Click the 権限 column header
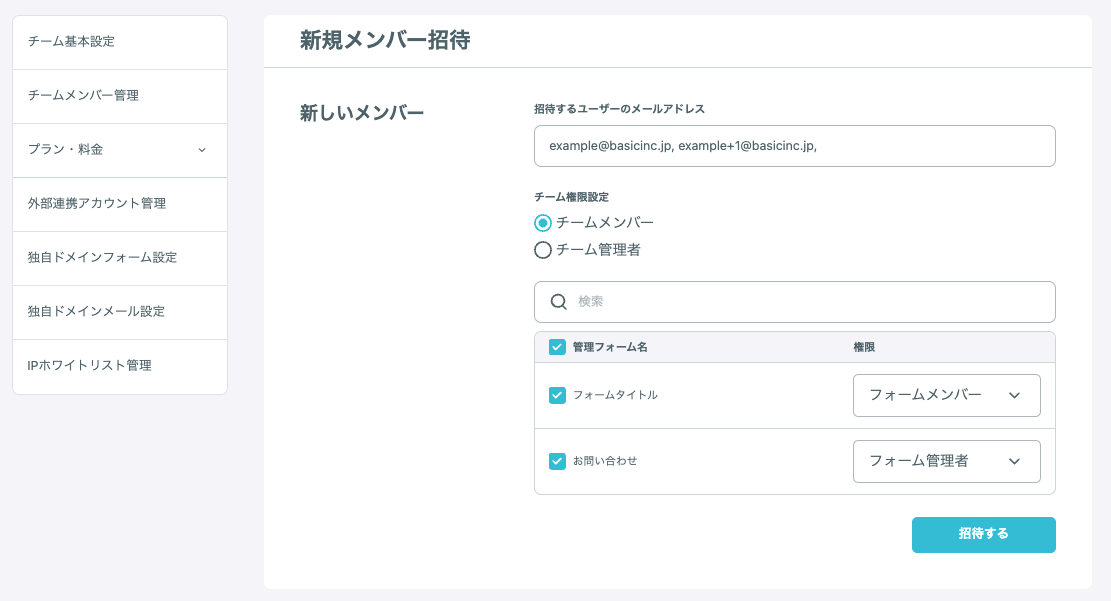 [864, 347]
